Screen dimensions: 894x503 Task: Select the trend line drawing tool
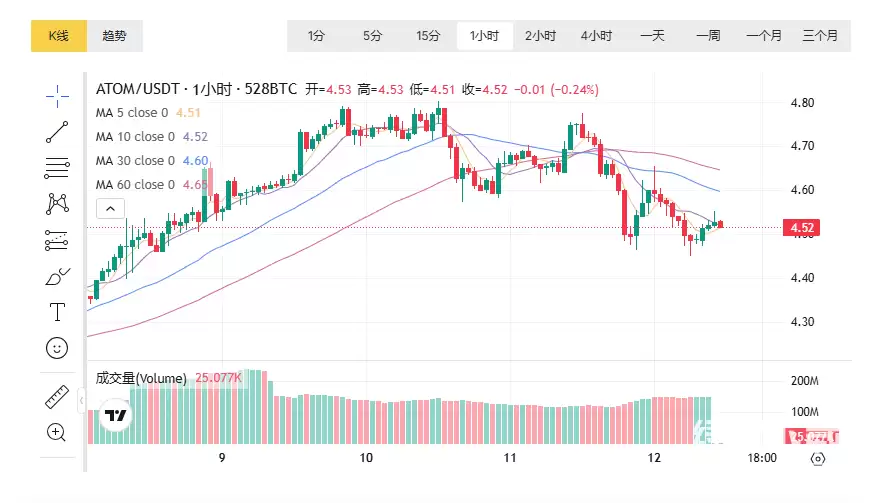pos(57,130)
